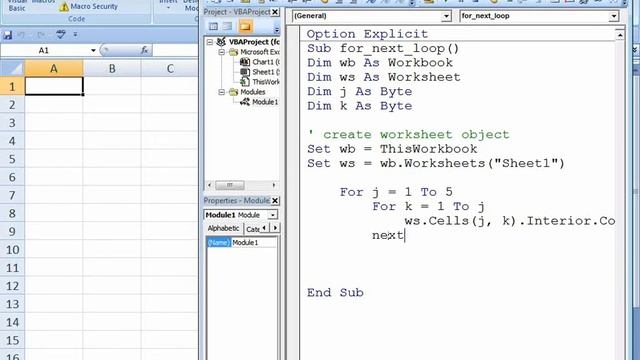Click the 'Dim wb As Workbook' line
This screenshot has width=640, height=360.
pyautogui.click(x=380, y=63)
